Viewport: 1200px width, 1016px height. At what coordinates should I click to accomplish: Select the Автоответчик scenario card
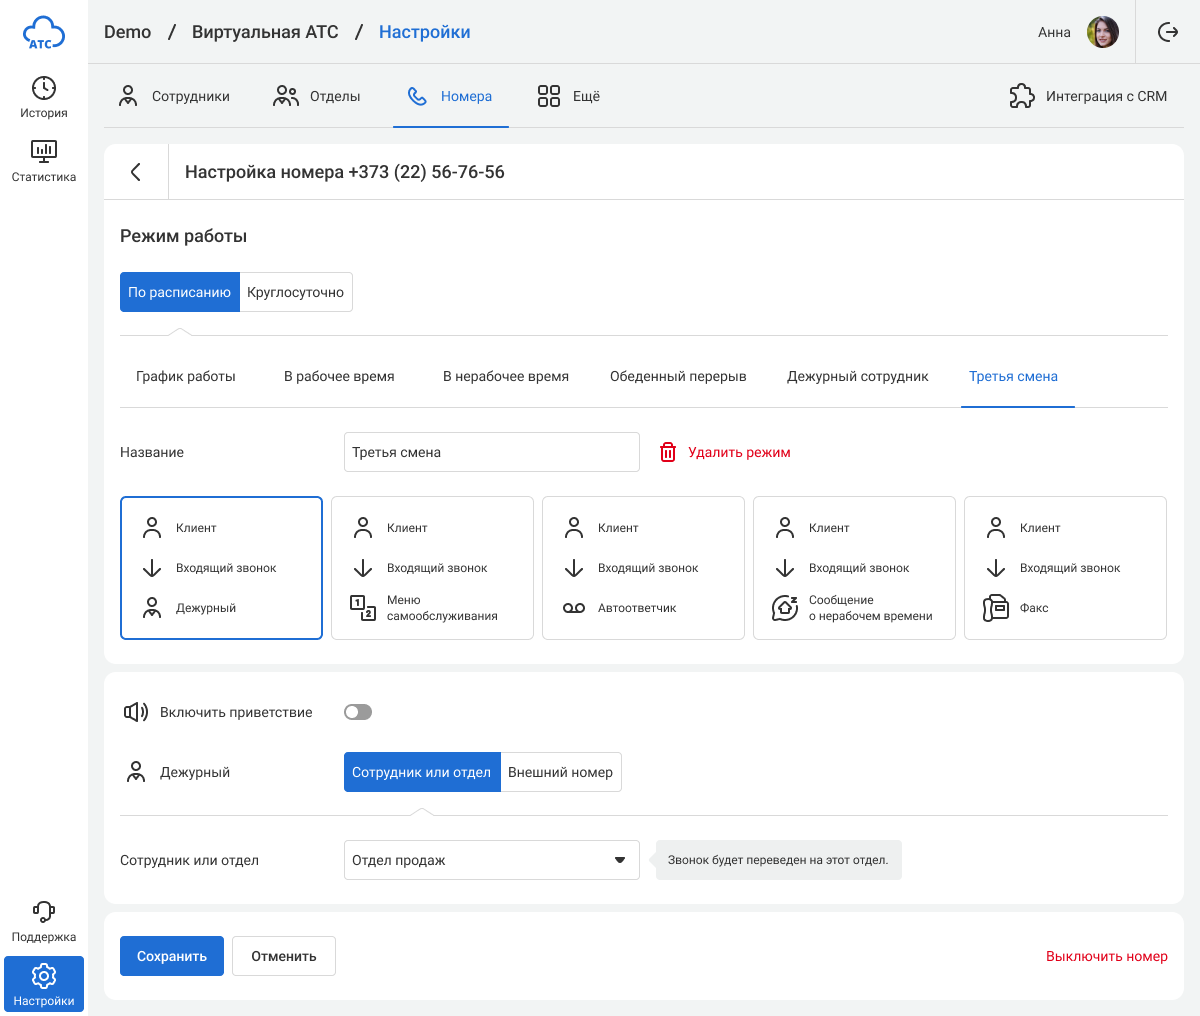643,568
